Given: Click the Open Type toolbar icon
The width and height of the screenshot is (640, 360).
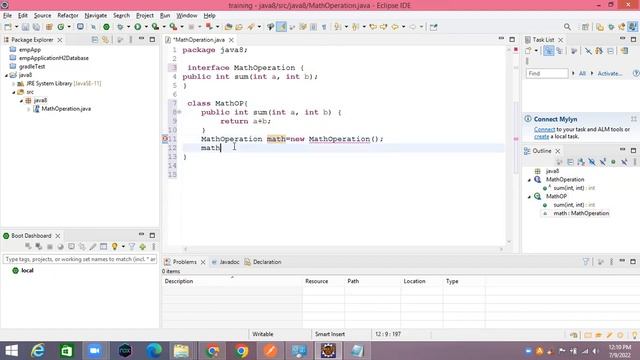Looking at the screenshot, I should (228, 27).
